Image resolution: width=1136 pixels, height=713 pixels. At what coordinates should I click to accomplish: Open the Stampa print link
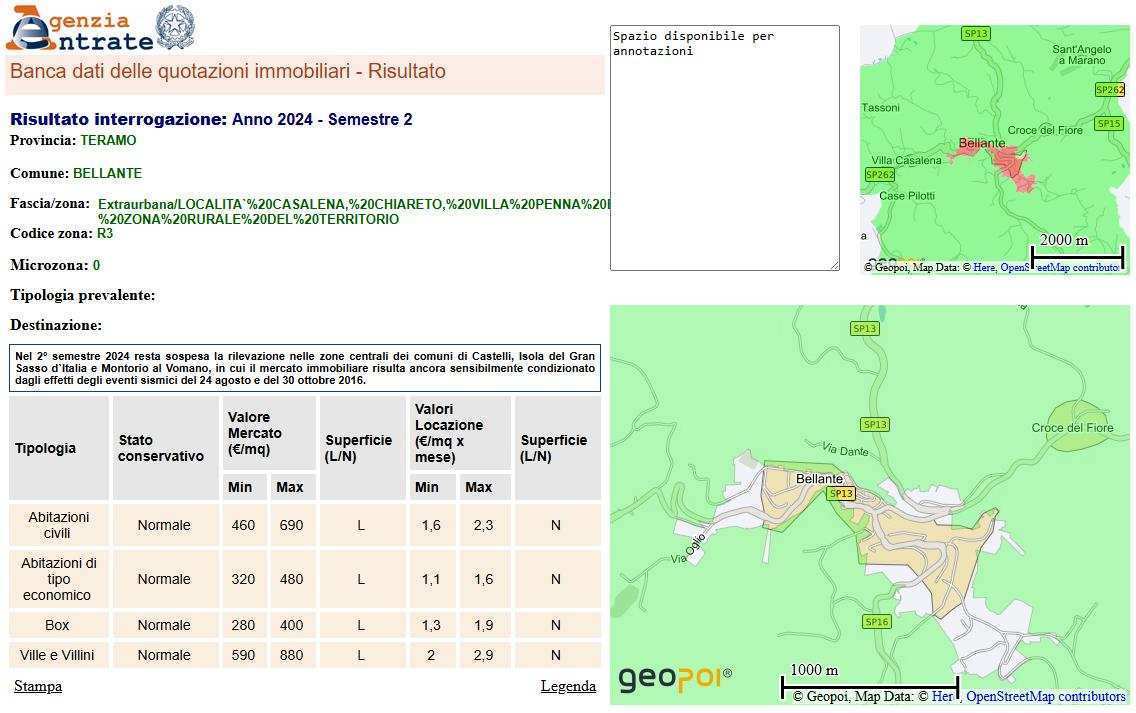coord(38,686)
